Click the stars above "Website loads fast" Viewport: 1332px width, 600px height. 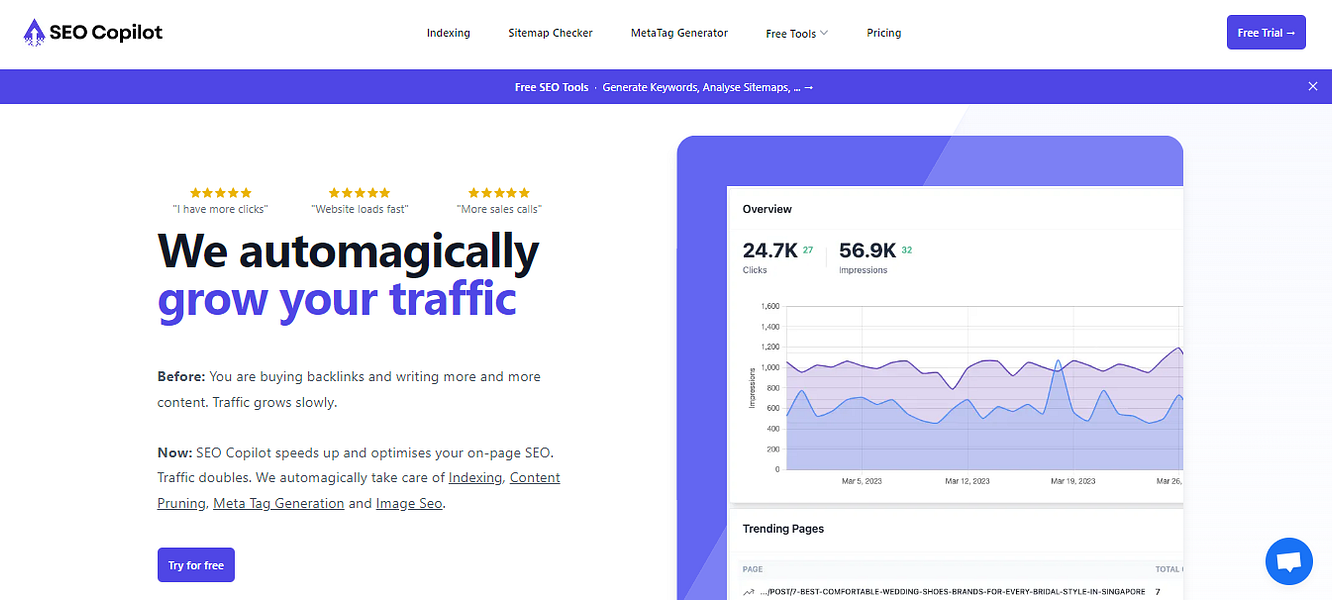(359, 193)
